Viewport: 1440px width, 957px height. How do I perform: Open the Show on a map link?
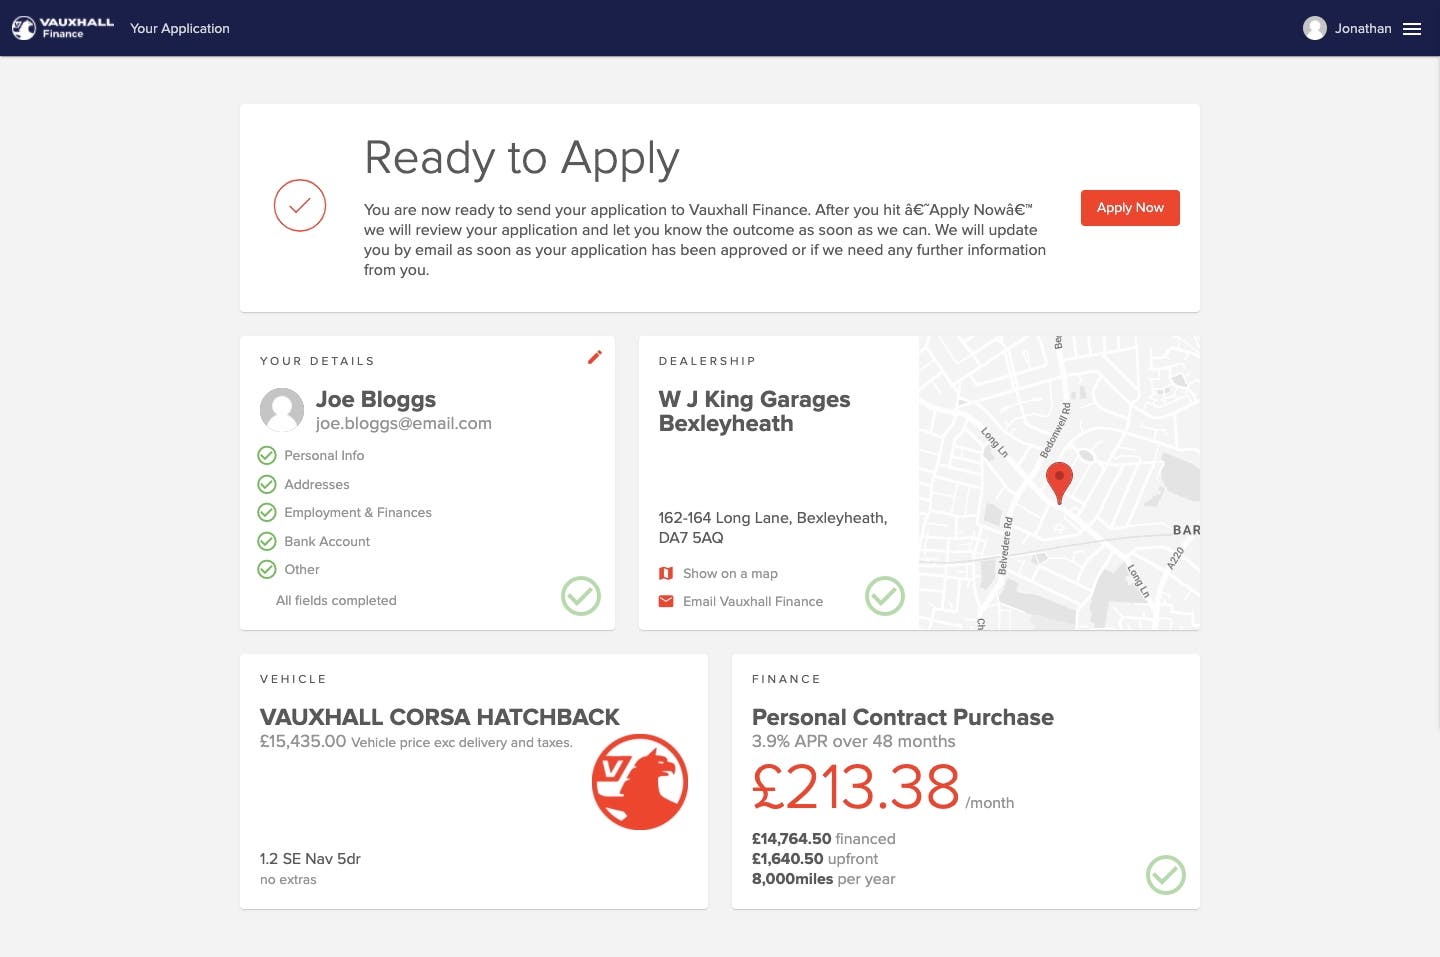pyautogui.click(x=730, y=574)
